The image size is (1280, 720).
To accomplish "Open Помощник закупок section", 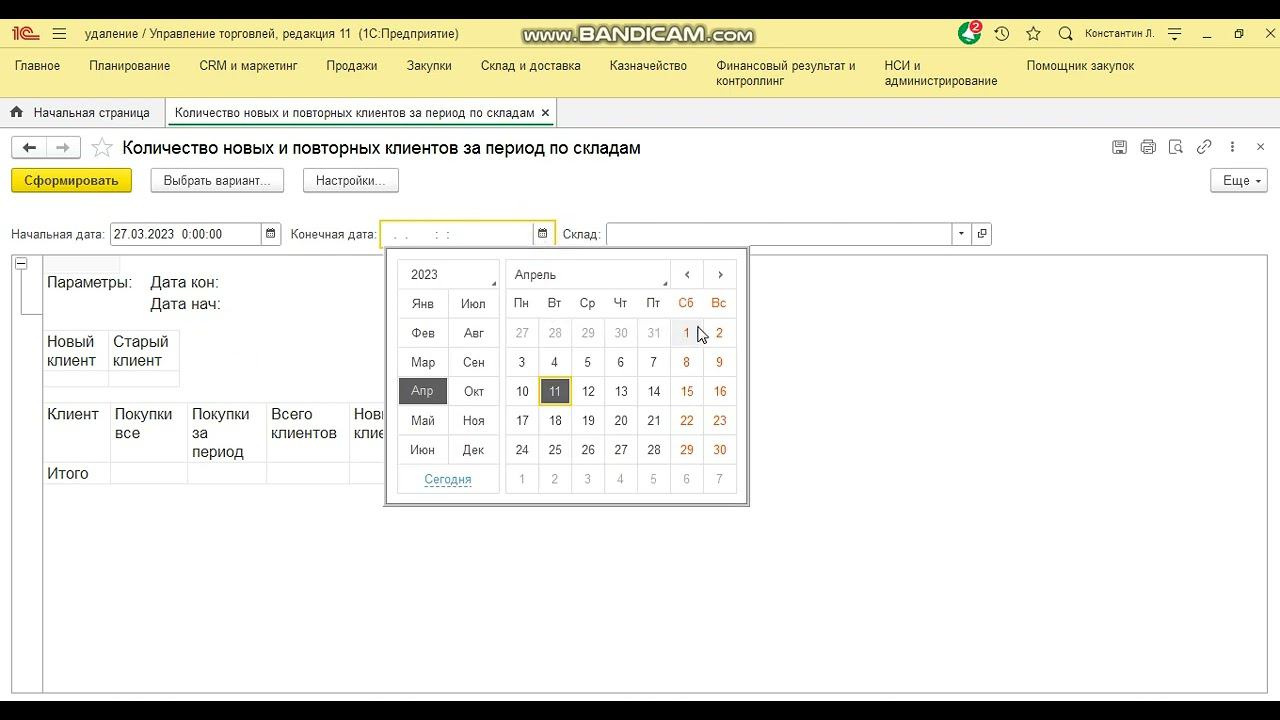I will point(1080,66).
